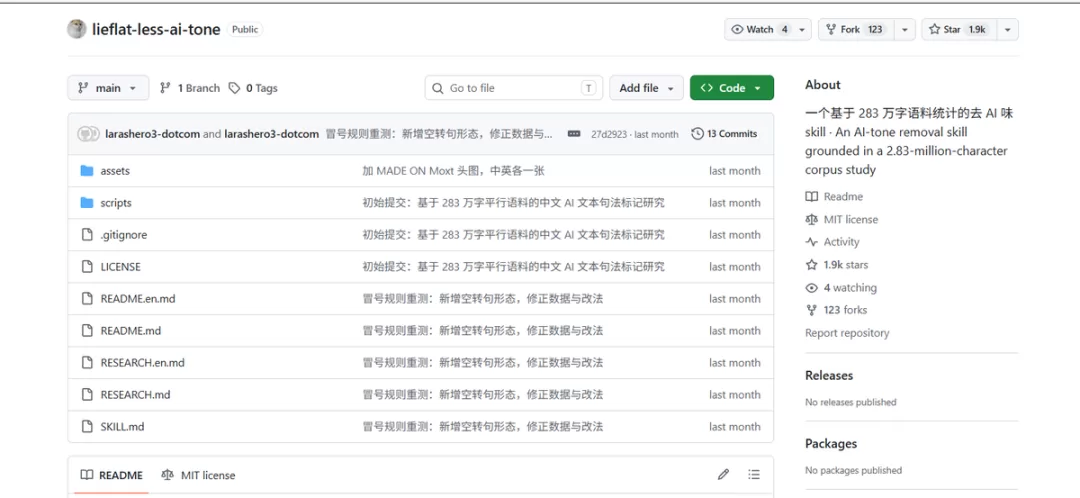Expand the commit message ellipsis button
This screenshot has height=498, width=1080.
[x=574, y=134]
